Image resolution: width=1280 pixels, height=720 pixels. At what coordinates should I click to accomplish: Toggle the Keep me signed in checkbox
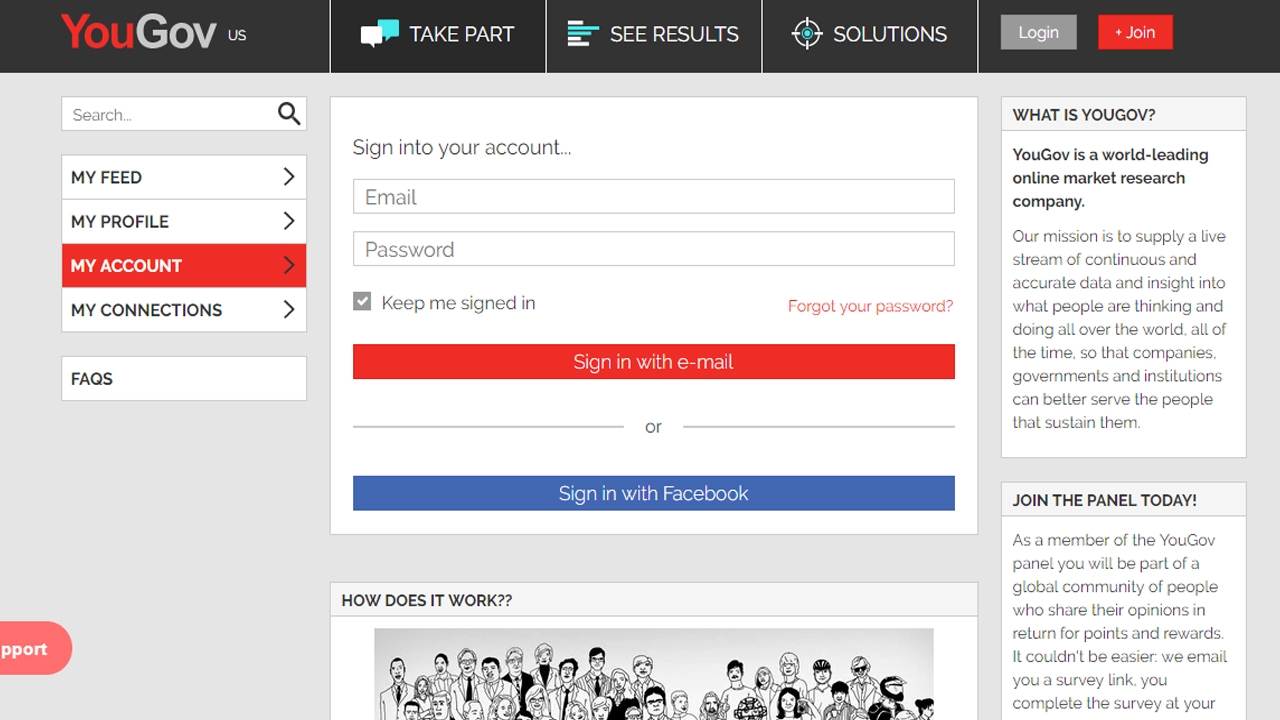(362, 301)
